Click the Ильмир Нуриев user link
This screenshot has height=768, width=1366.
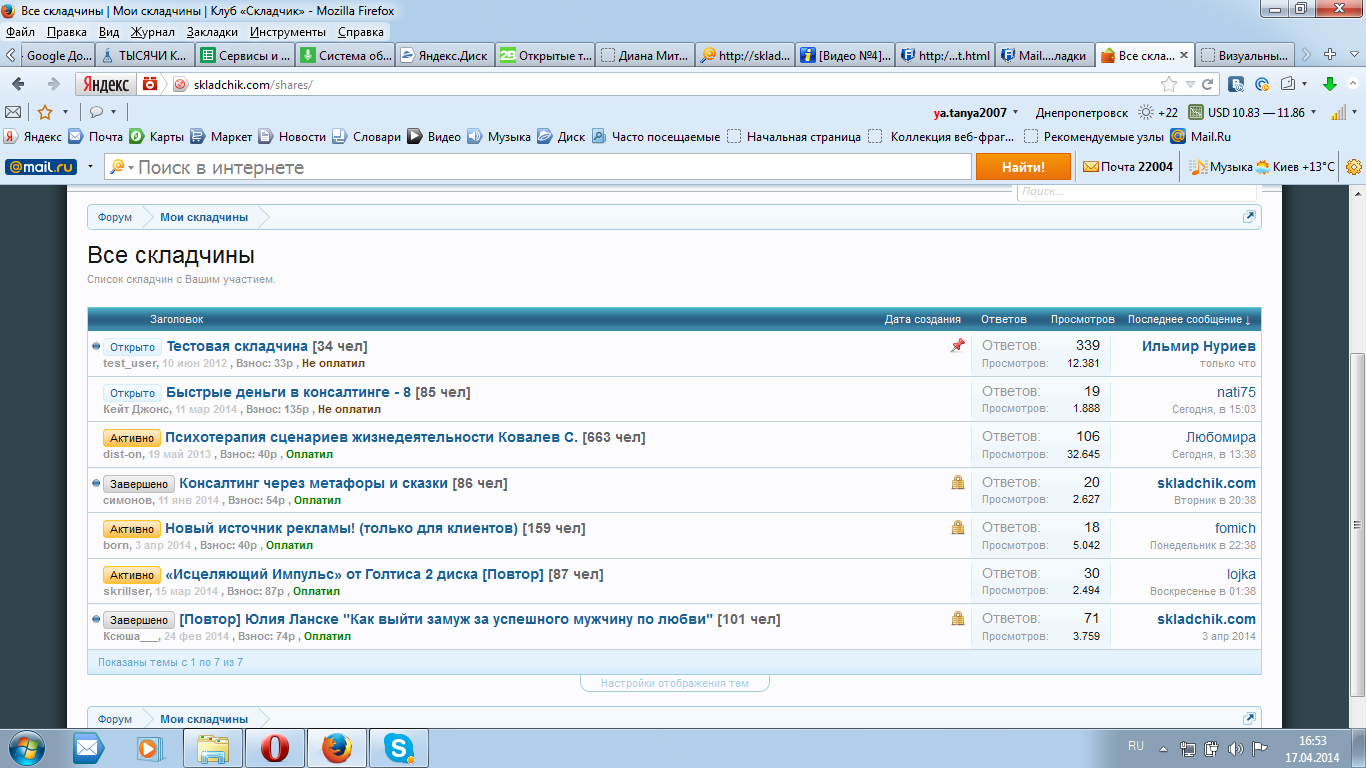click(1199, 346)
